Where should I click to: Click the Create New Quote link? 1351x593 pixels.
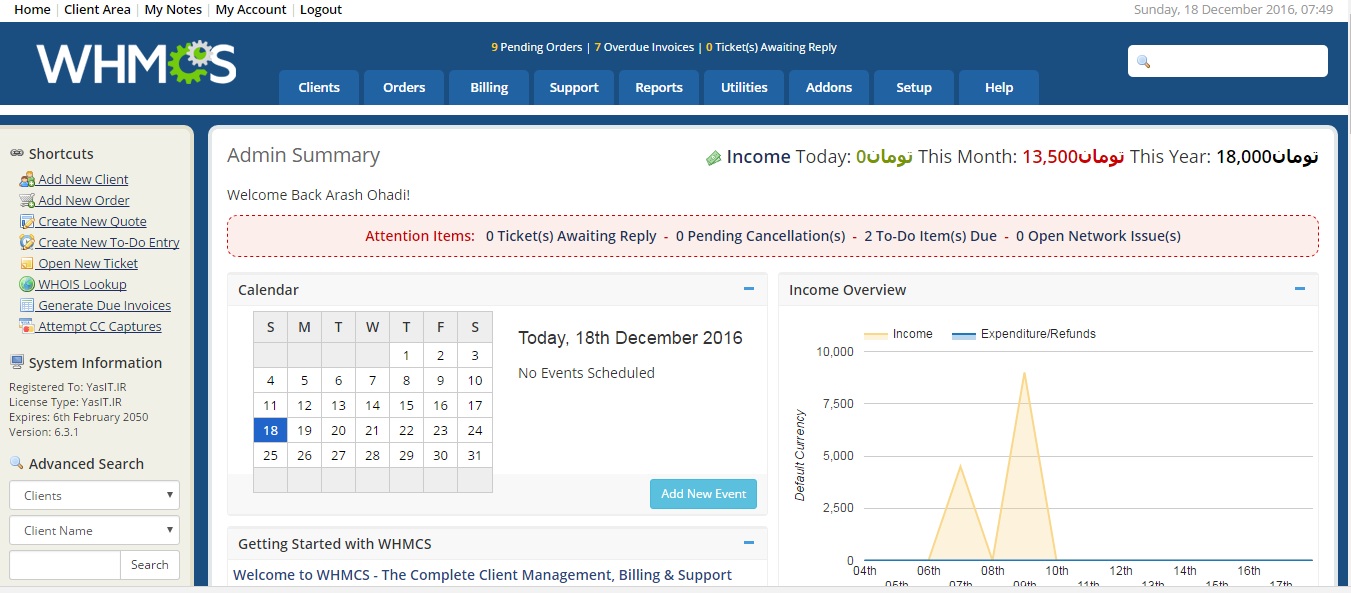point(93,222)
